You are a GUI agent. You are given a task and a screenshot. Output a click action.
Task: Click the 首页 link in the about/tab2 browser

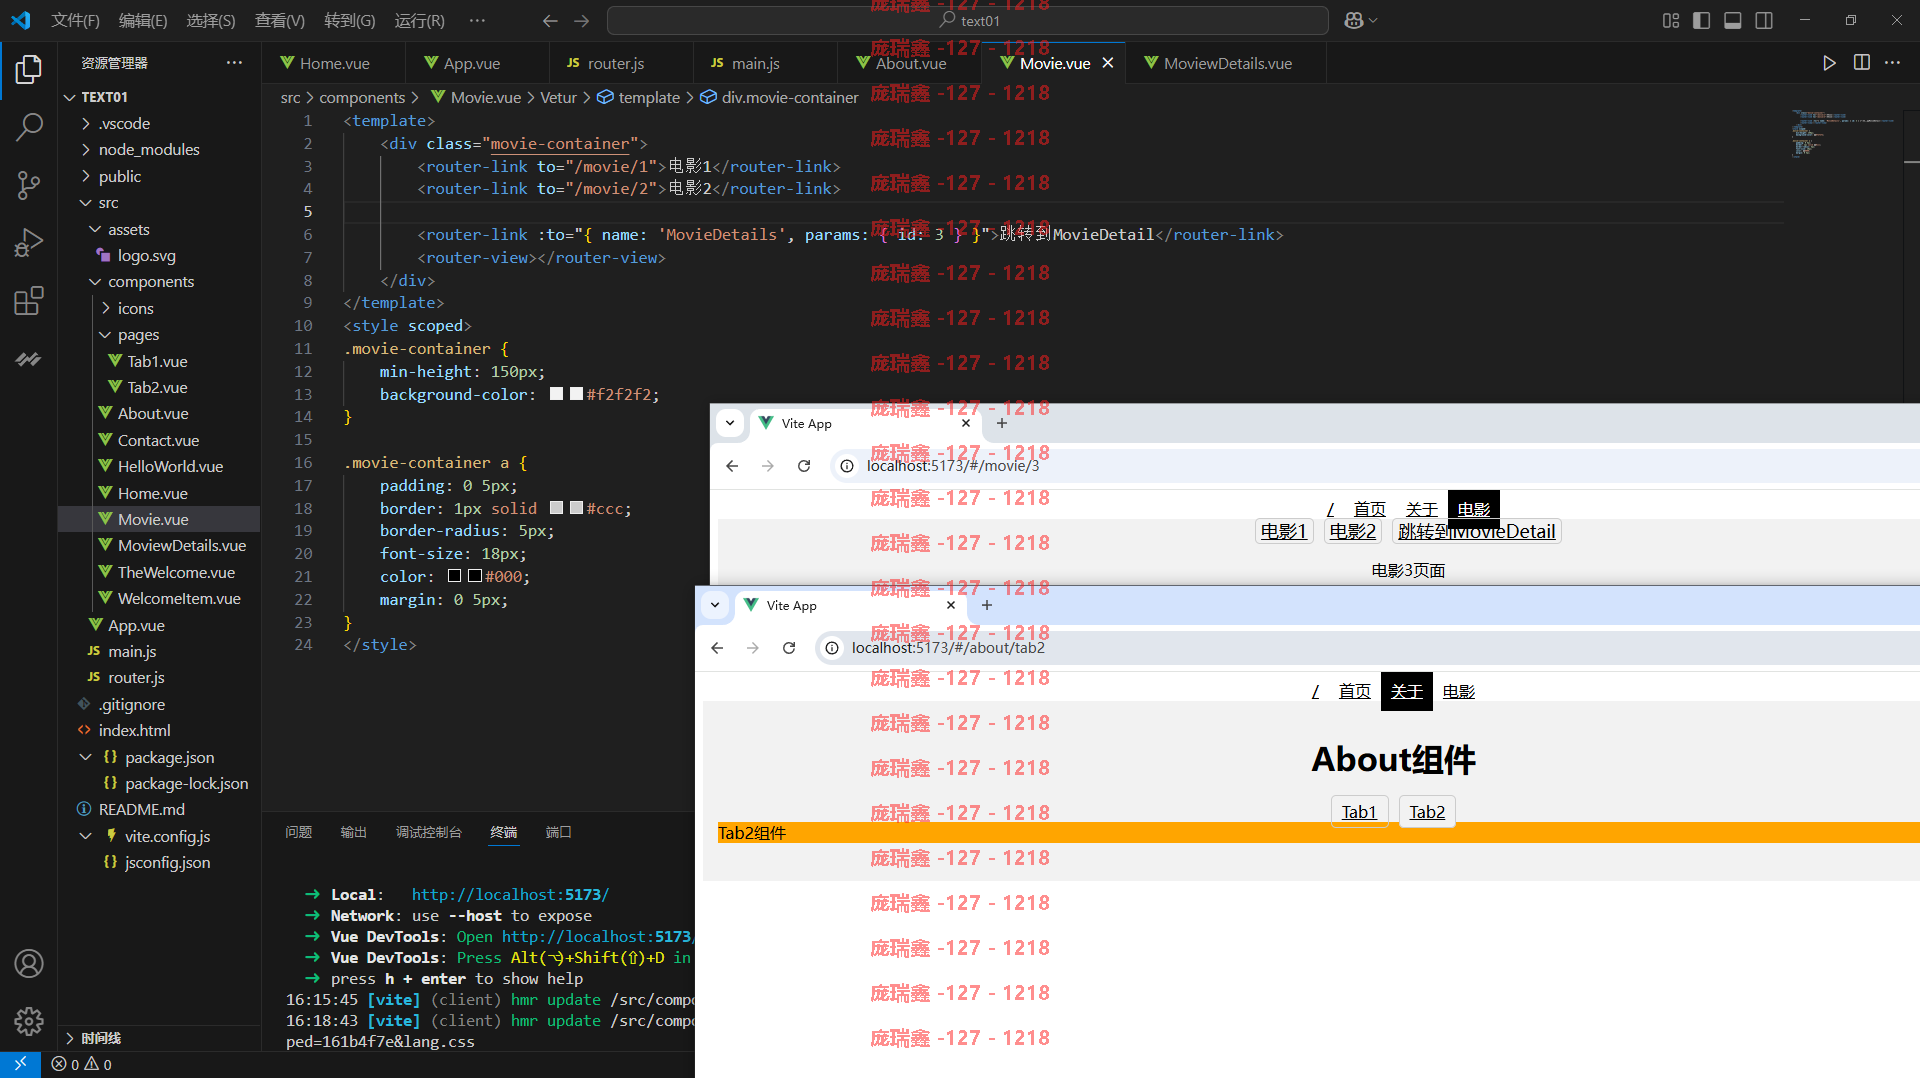tap(1355, 692)
